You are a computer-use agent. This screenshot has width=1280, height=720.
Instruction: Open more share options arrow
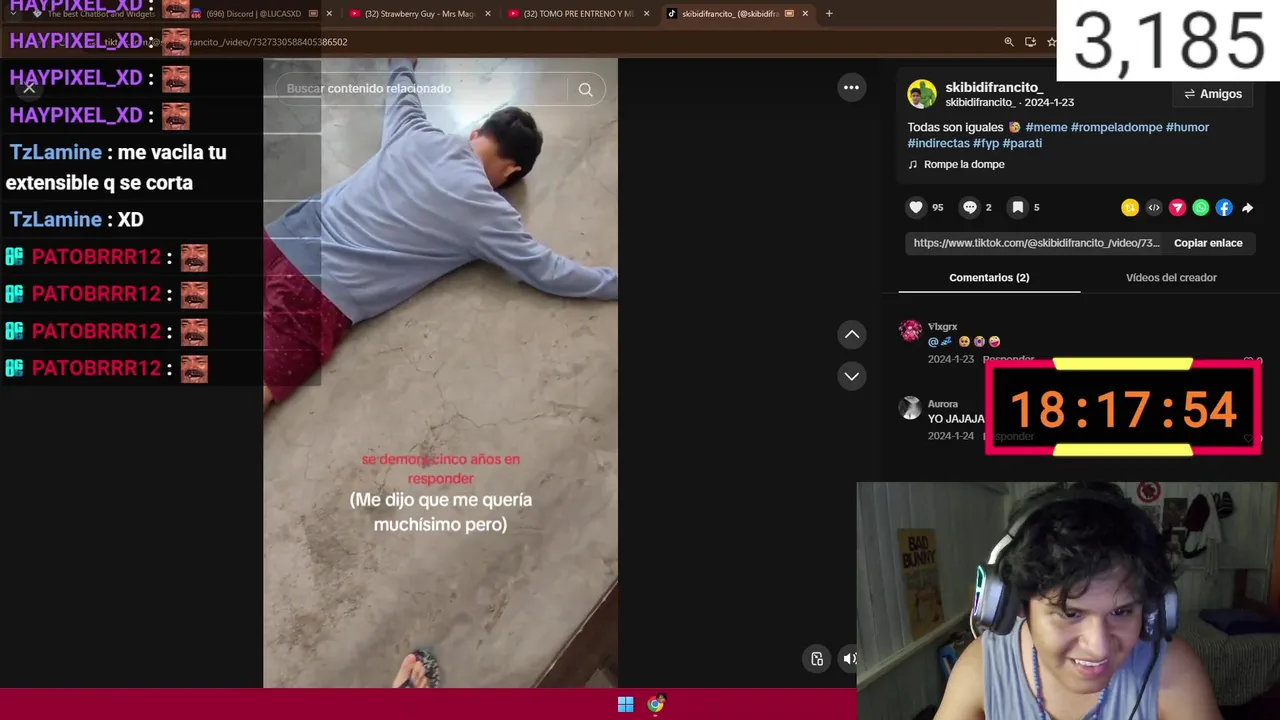1247,208
